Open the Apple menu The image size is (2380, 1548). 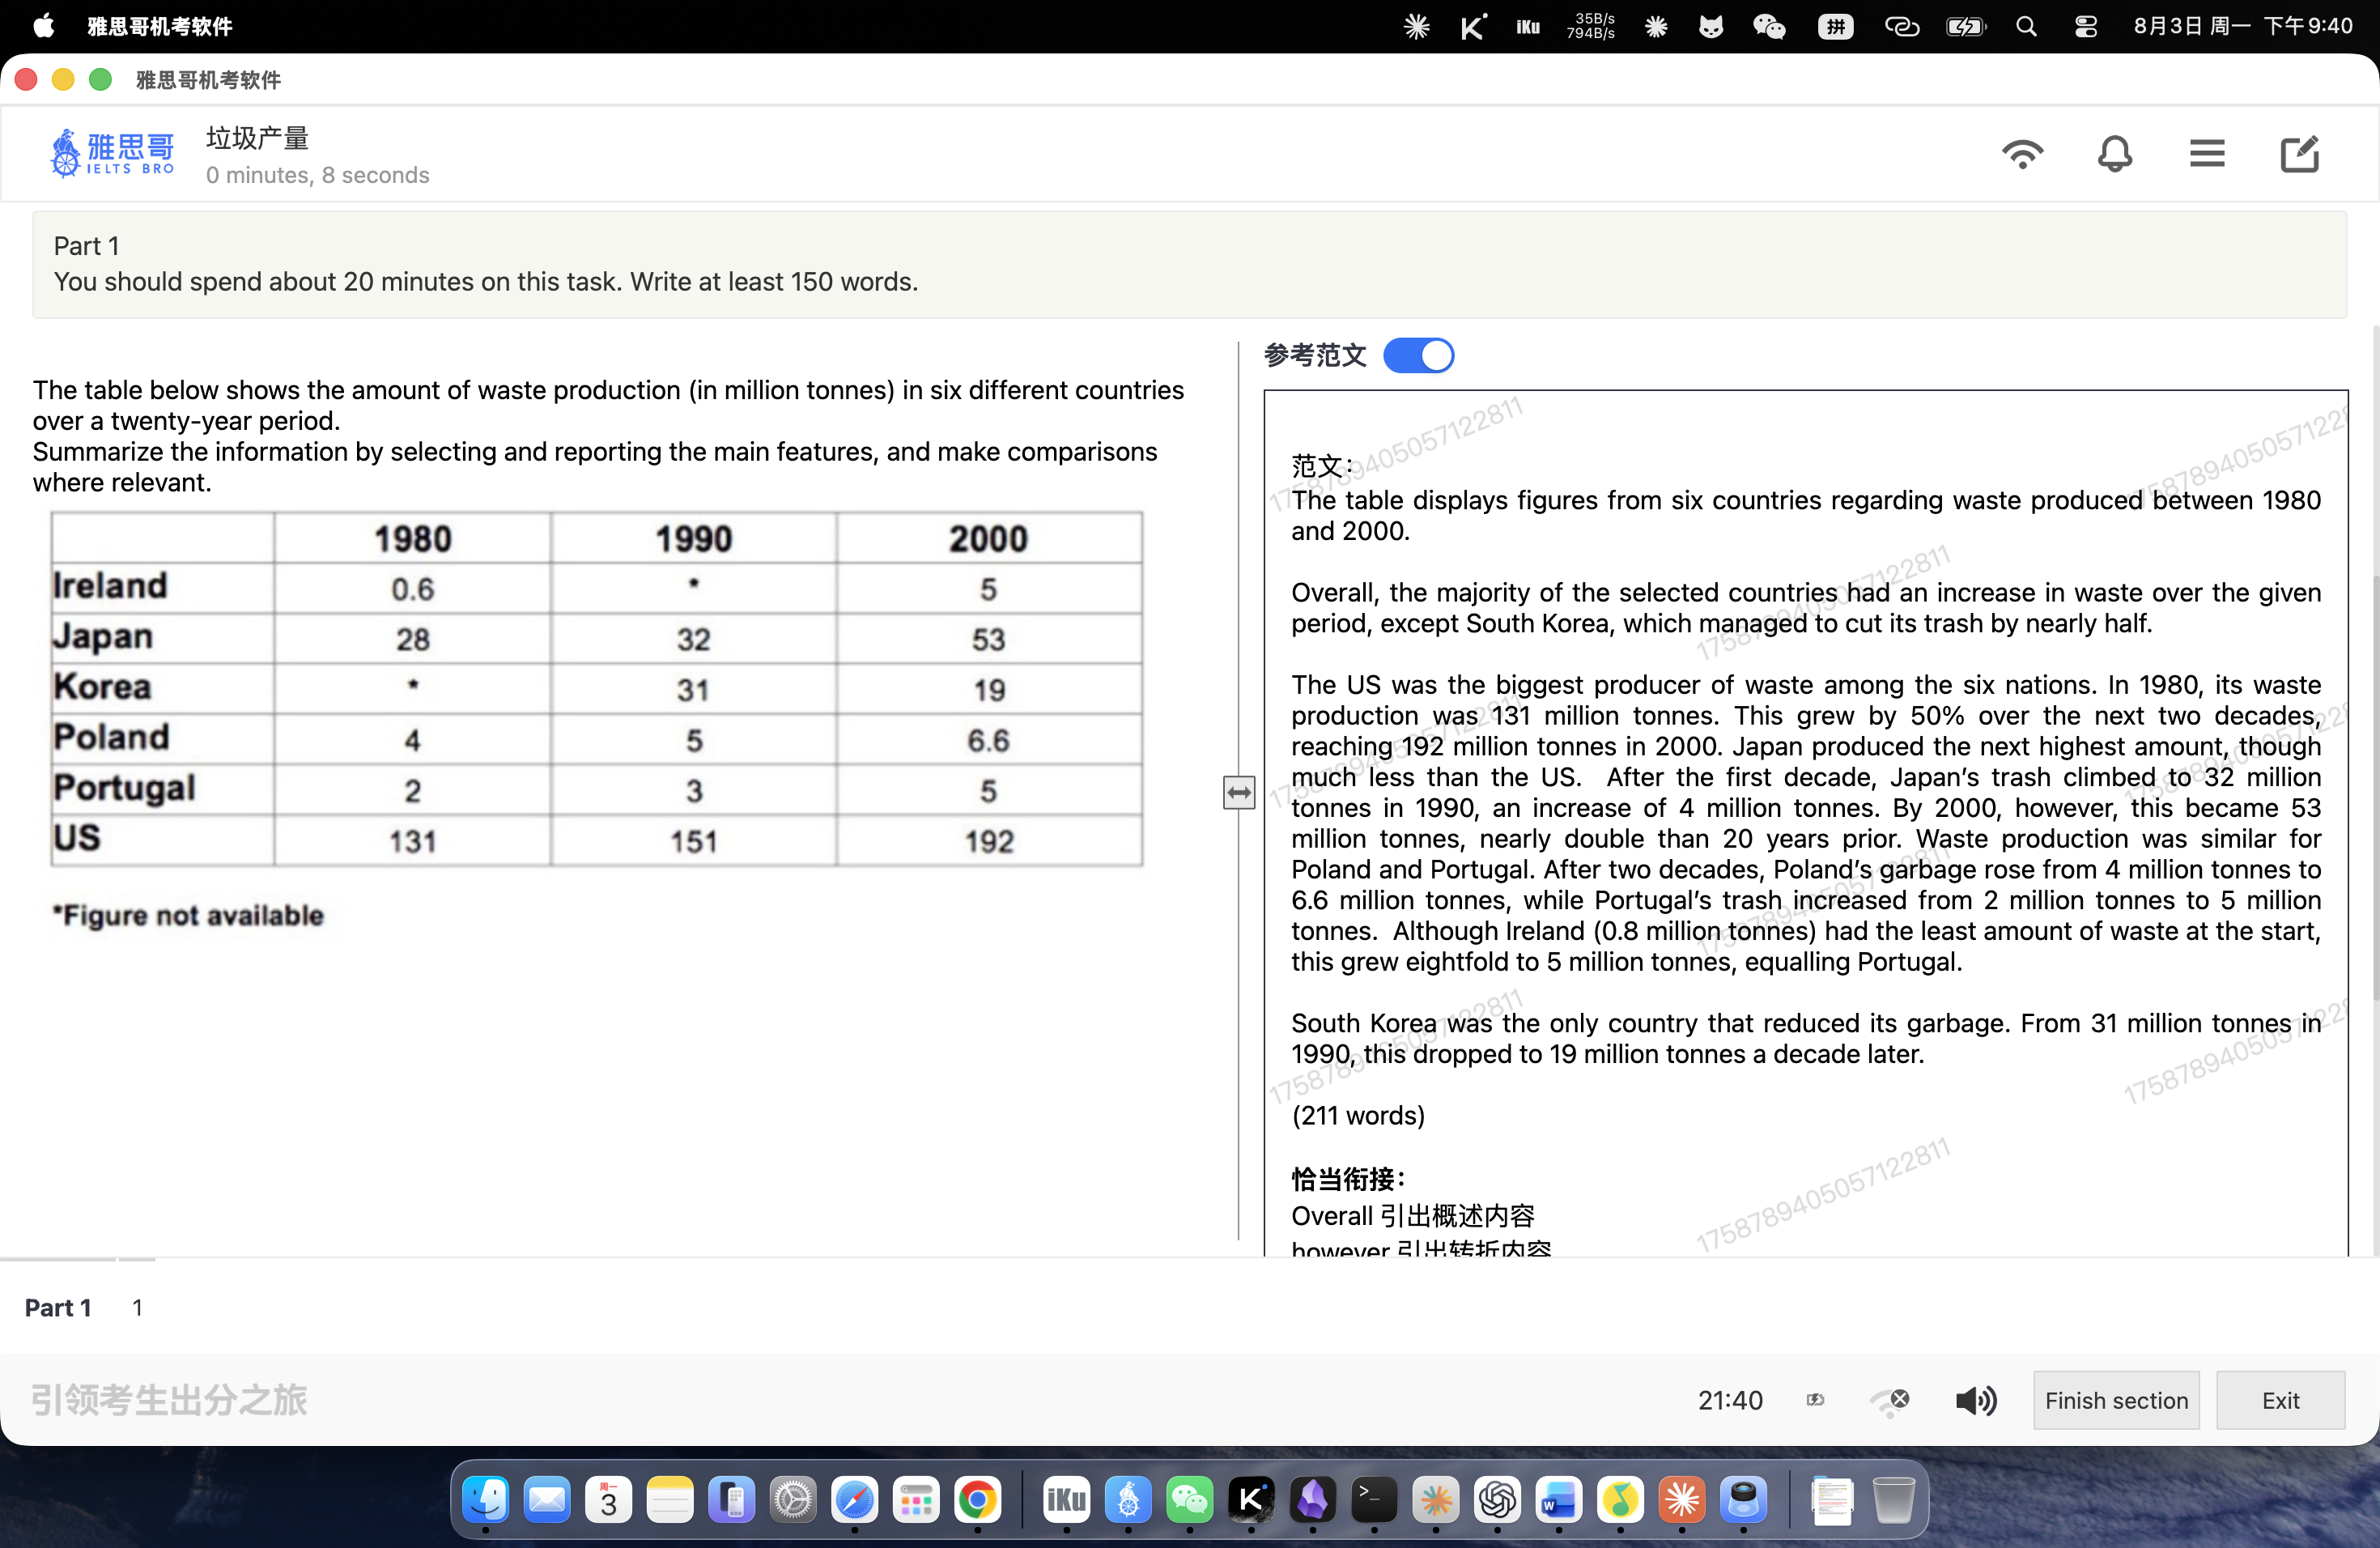[43, 26]
